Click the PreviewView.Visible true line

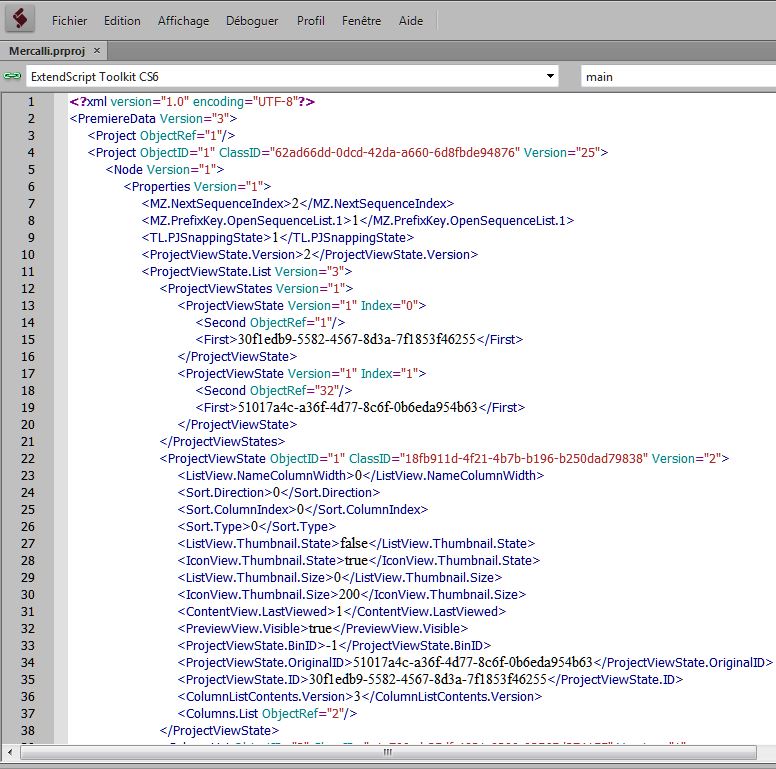coord(323,628)
